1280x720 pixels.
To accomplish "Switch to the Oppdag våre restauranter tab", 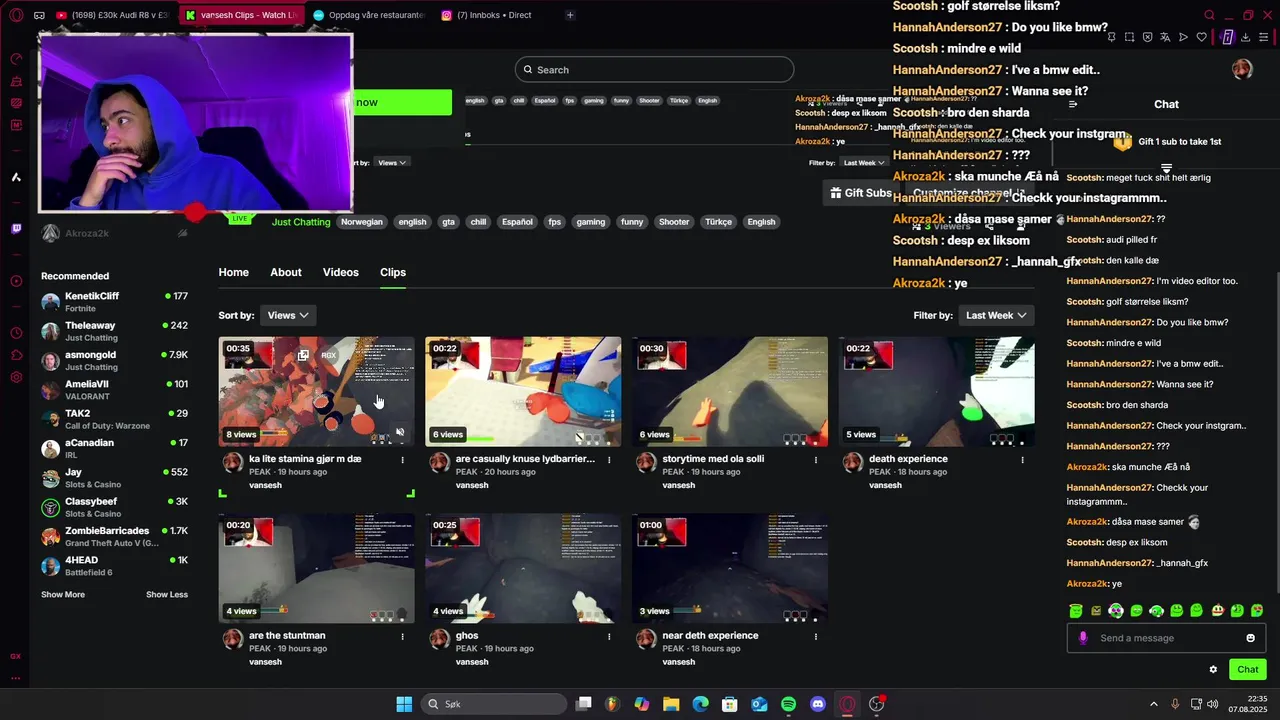I will 368,15.
